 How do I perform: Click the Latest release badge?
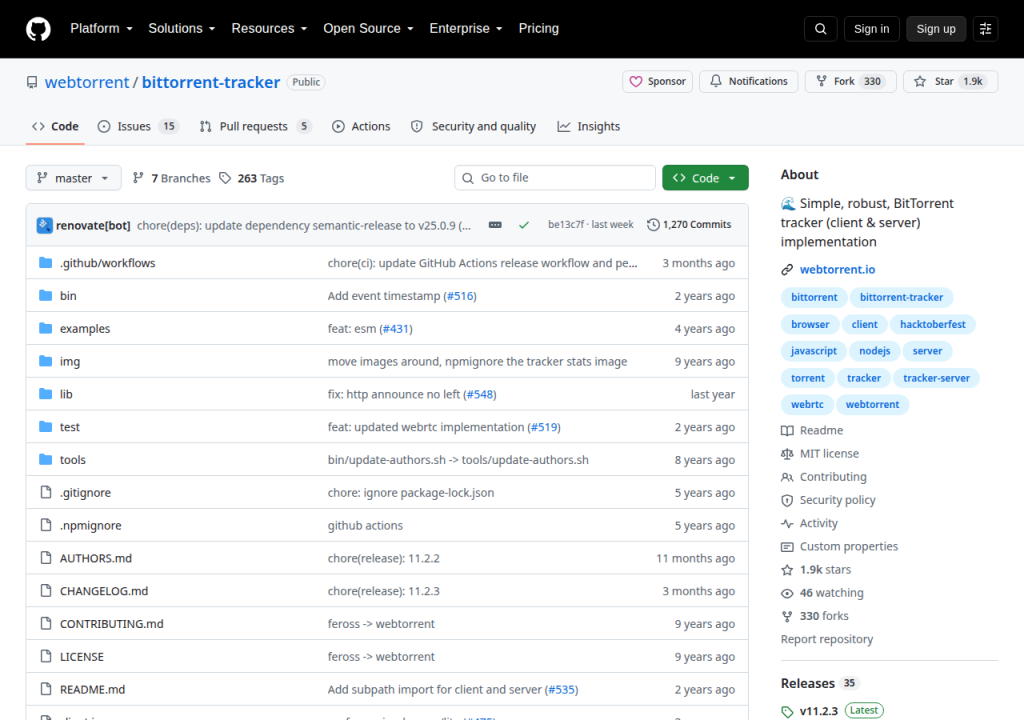pyautogui.click(x=863, y=711)
